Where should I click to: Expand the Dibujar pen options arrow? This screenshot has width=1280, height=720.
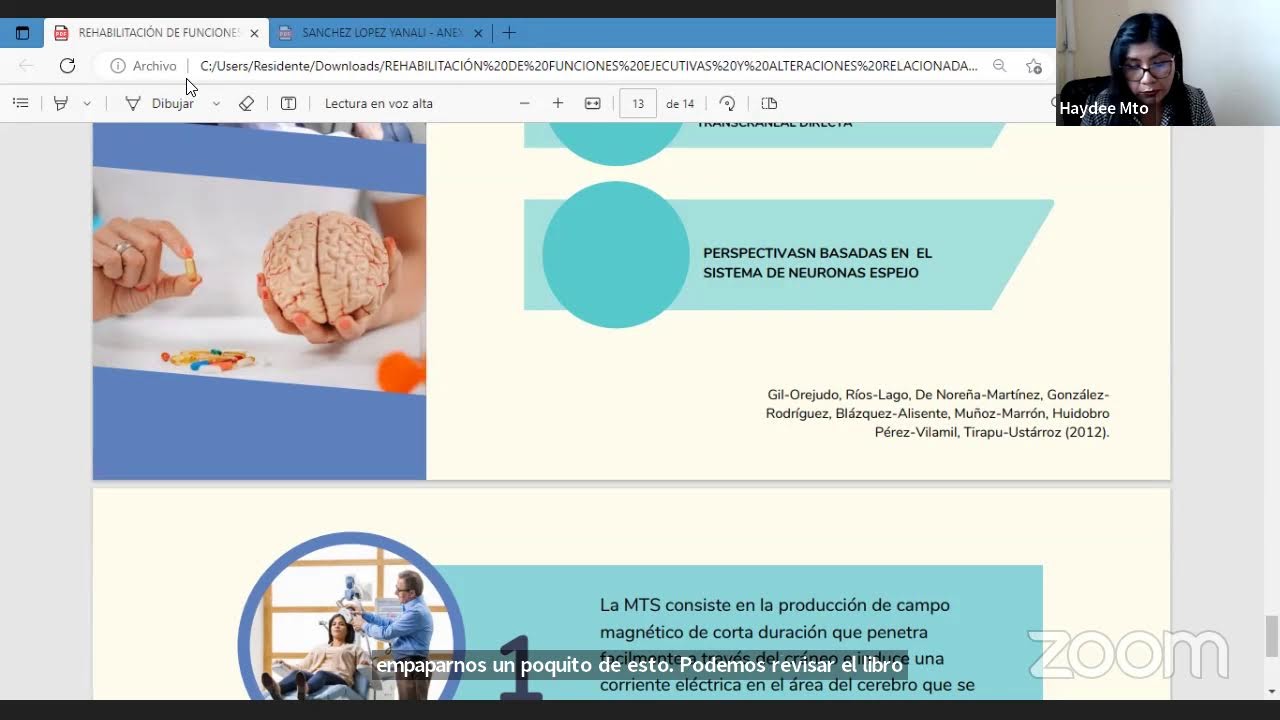[x=216, y=103]
